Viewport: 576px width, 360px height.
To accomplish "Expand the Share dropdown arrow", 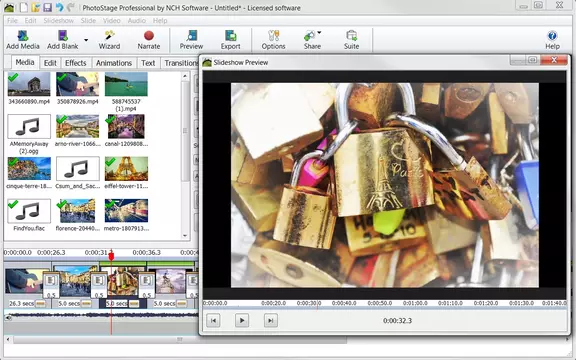I will click(319, 33).
